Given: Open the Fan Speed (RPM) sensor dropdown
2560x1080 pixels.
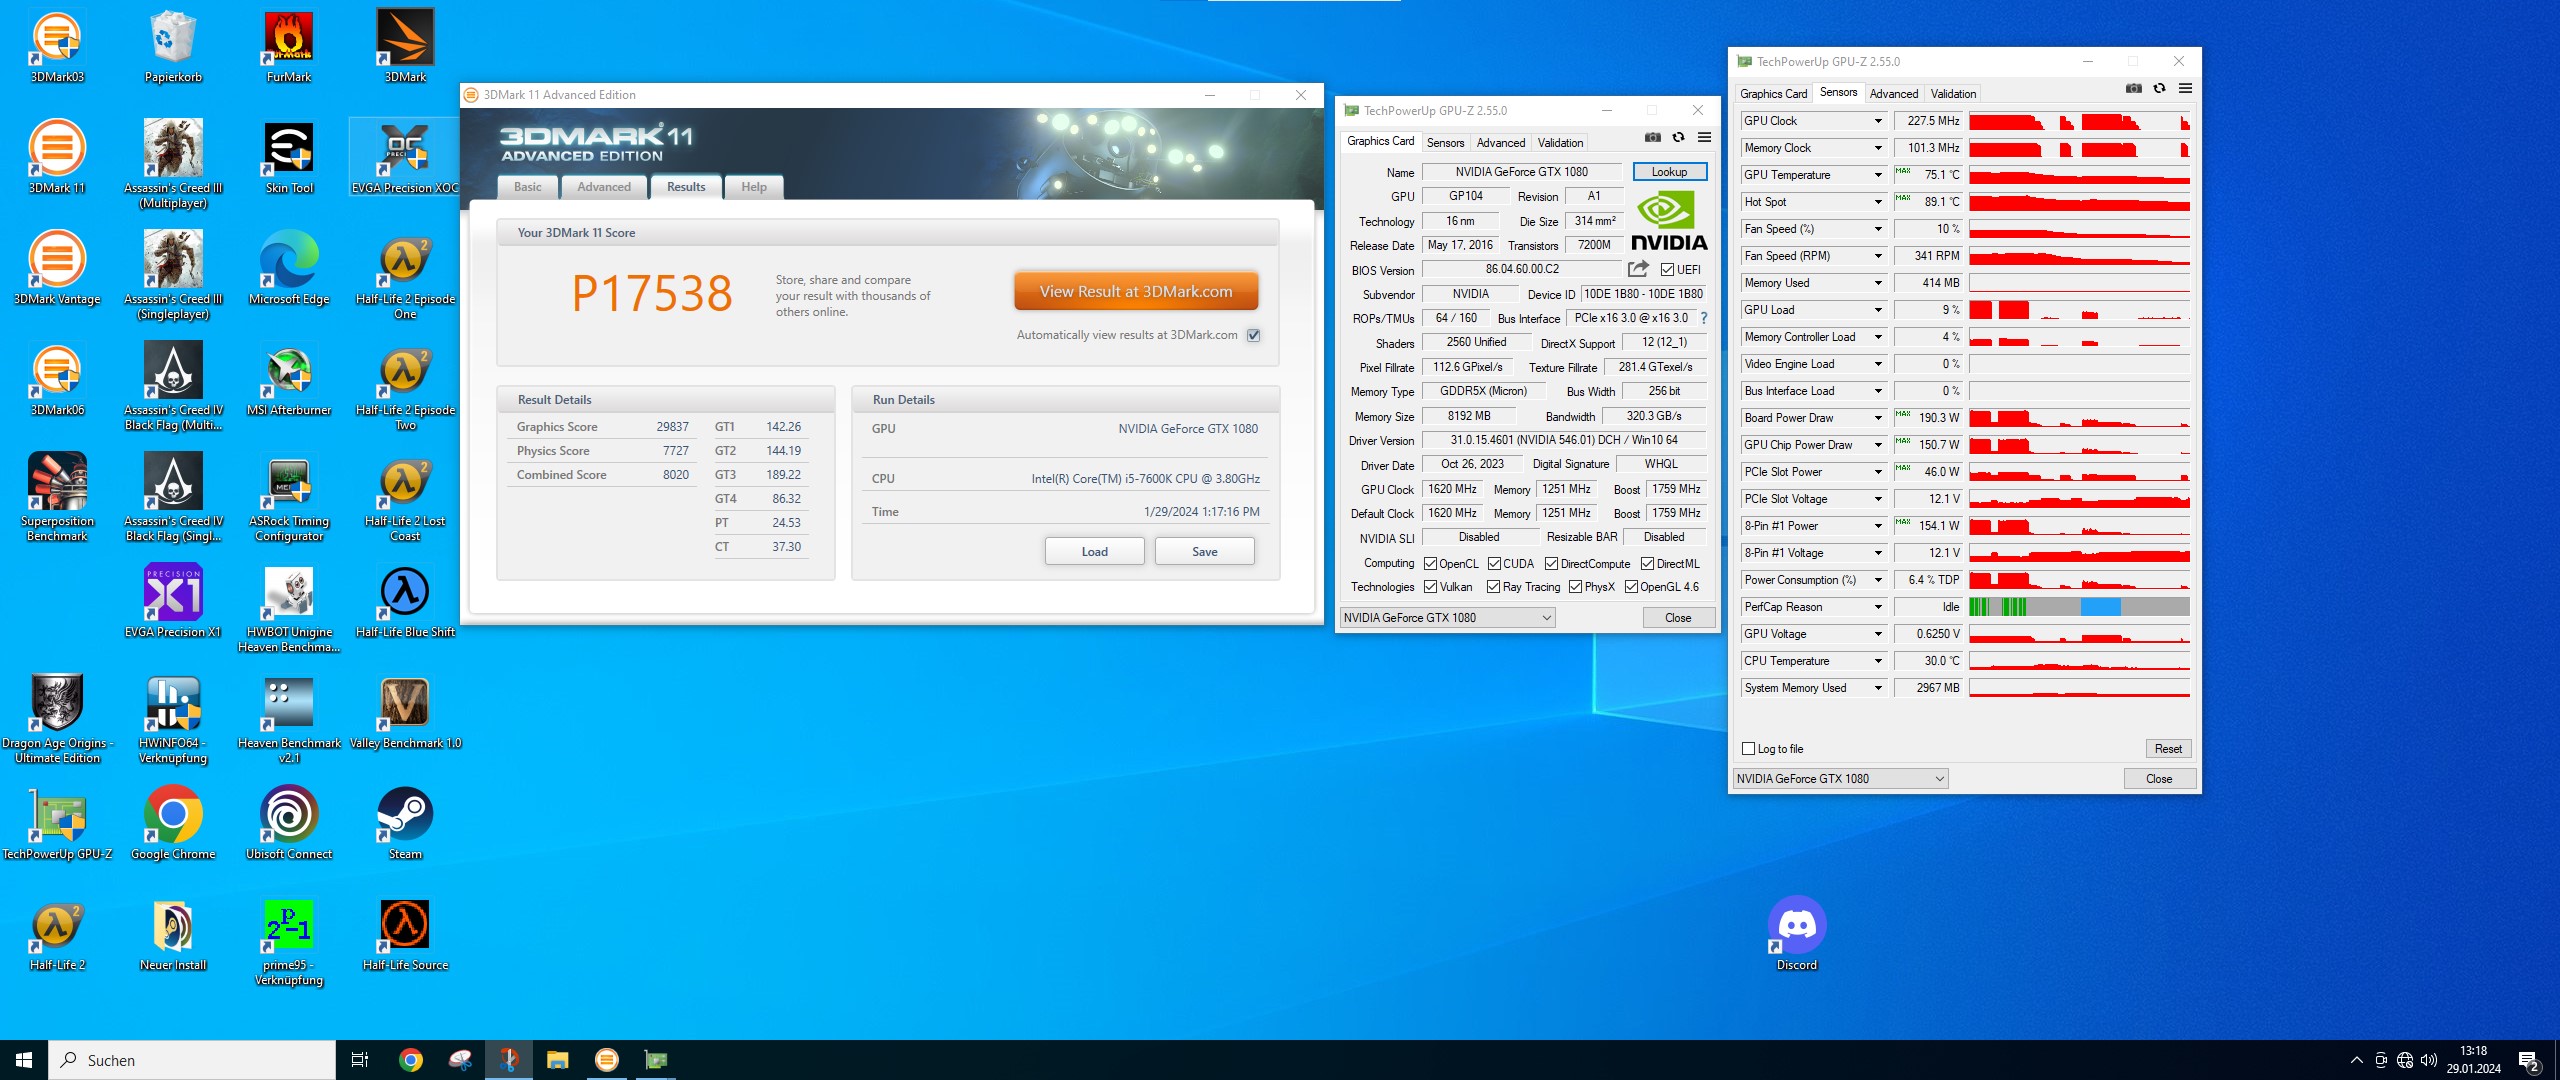Looking at the screenshot, I should click(x=1878, y=255).
